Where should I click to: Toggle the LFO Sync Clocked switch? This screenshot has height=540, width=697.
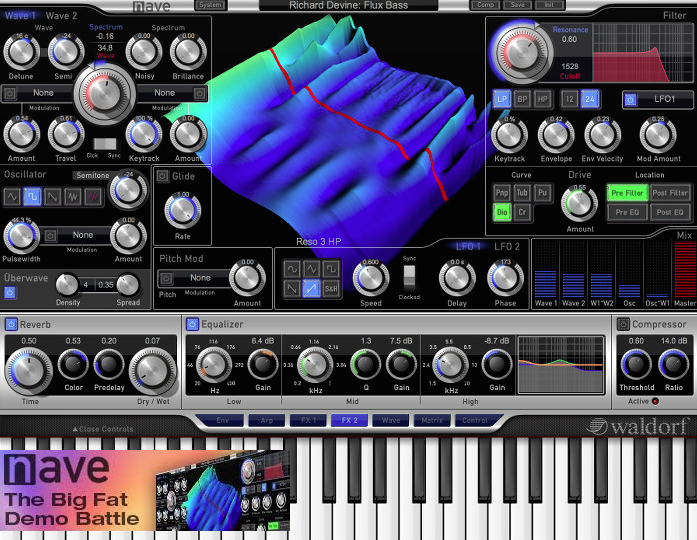pyautogui.click(x=409, y=277)
